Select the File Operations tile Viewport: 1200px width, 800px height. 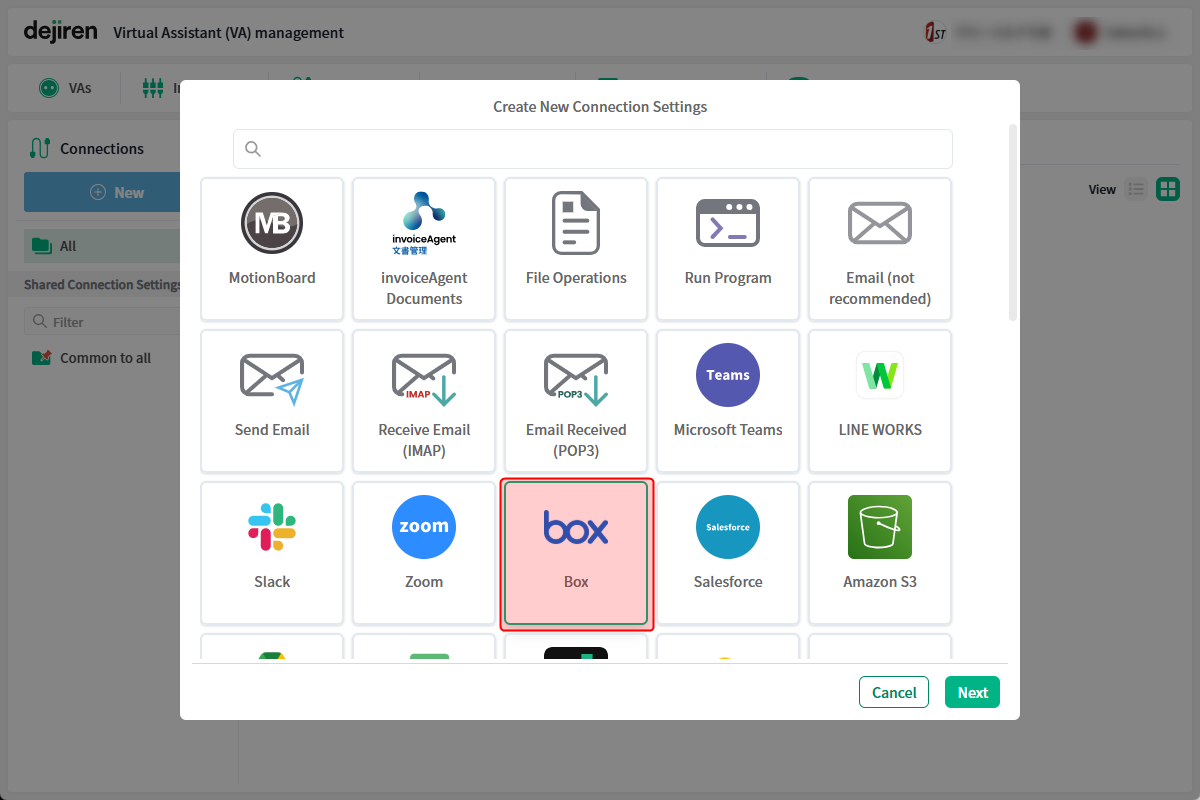(576, 249)
